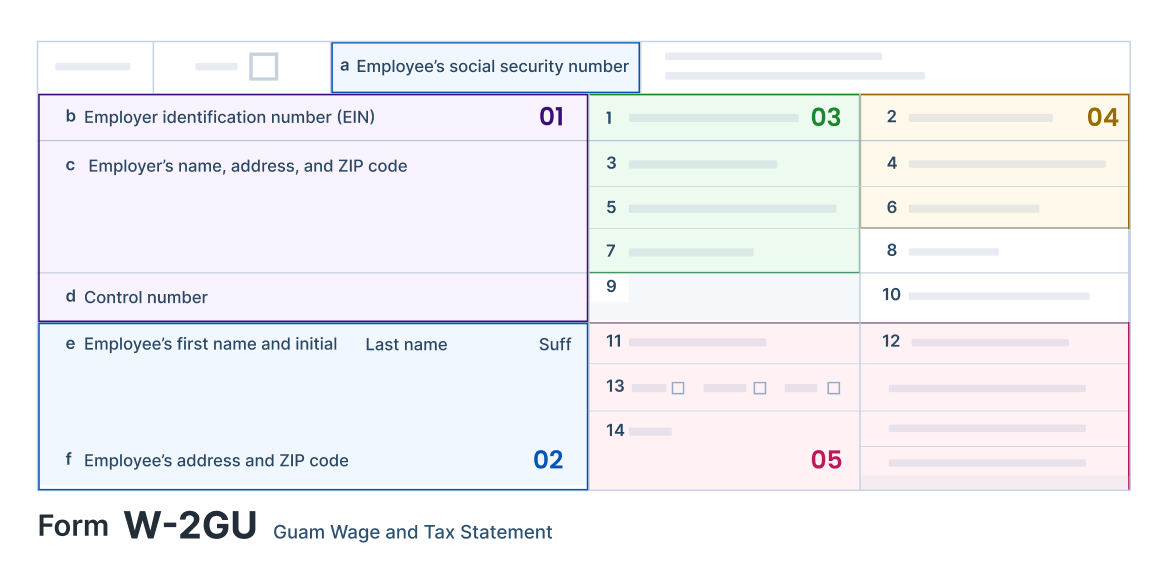This screenshot has width=1167, height=575.
Task: Click the Employer's name, address, and ZIP code box
Action: 313,207
